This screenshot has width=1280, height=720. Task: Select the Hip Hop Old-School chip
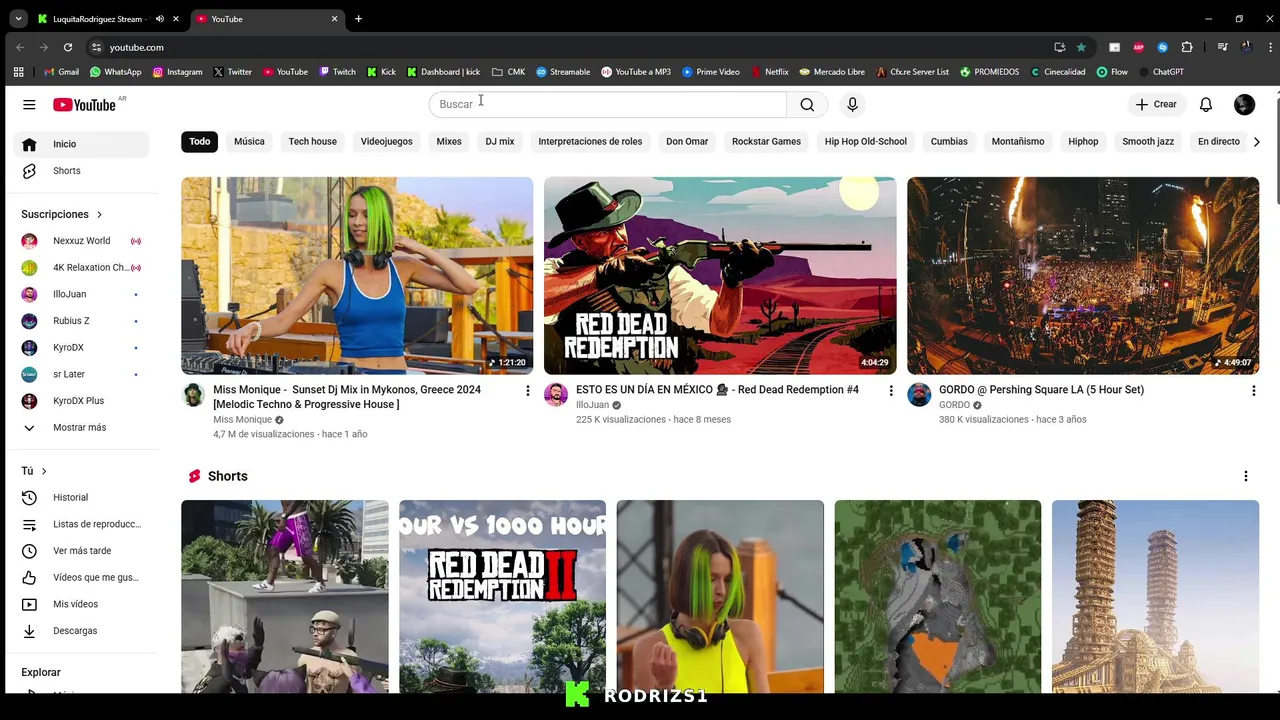pyautogui.click(x=866, y=141)
